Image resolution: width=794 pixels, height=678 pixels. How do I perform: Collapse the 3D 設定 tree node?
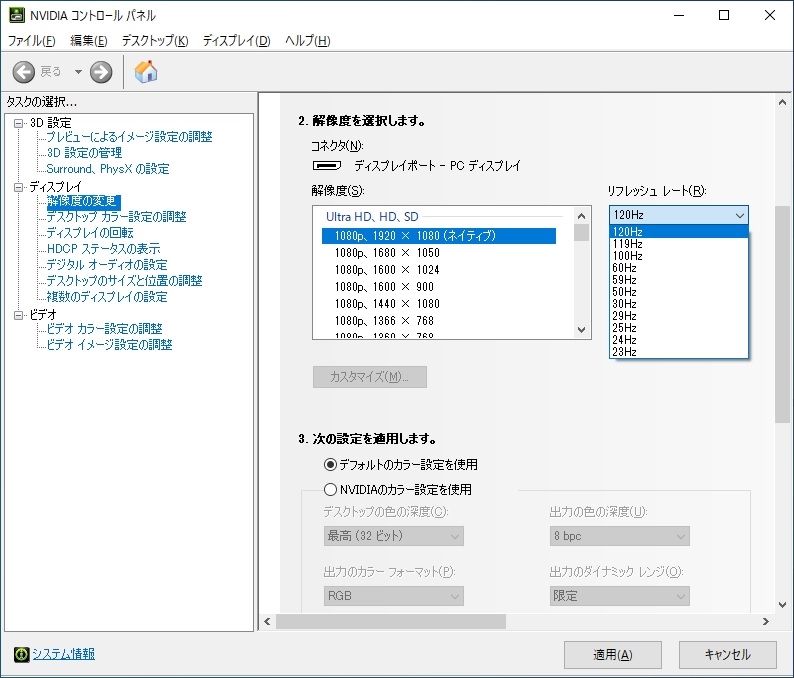[19, 123]
